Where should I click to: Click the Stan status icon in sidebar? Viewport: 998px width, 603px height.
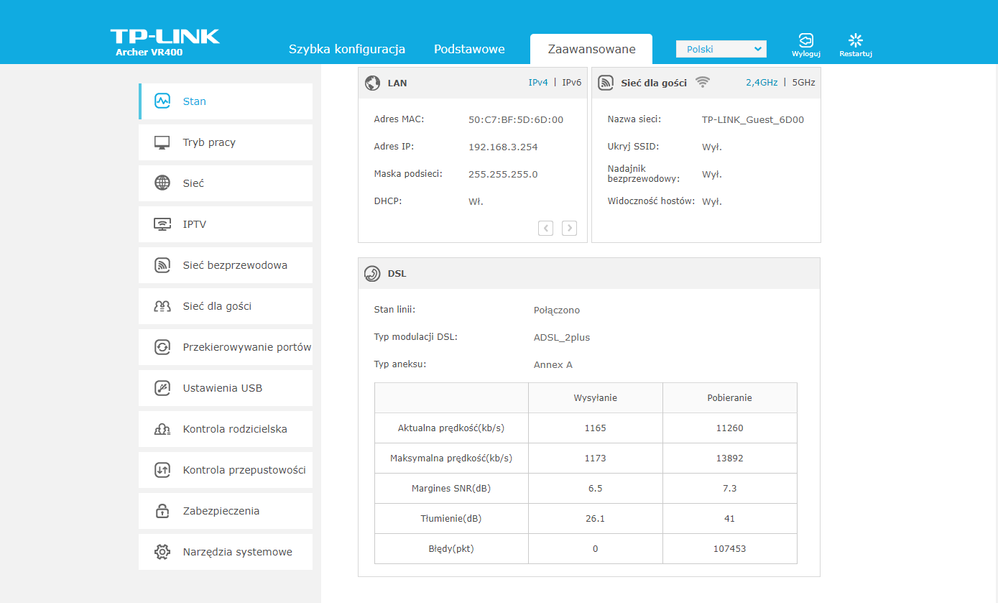coord(162,101)
